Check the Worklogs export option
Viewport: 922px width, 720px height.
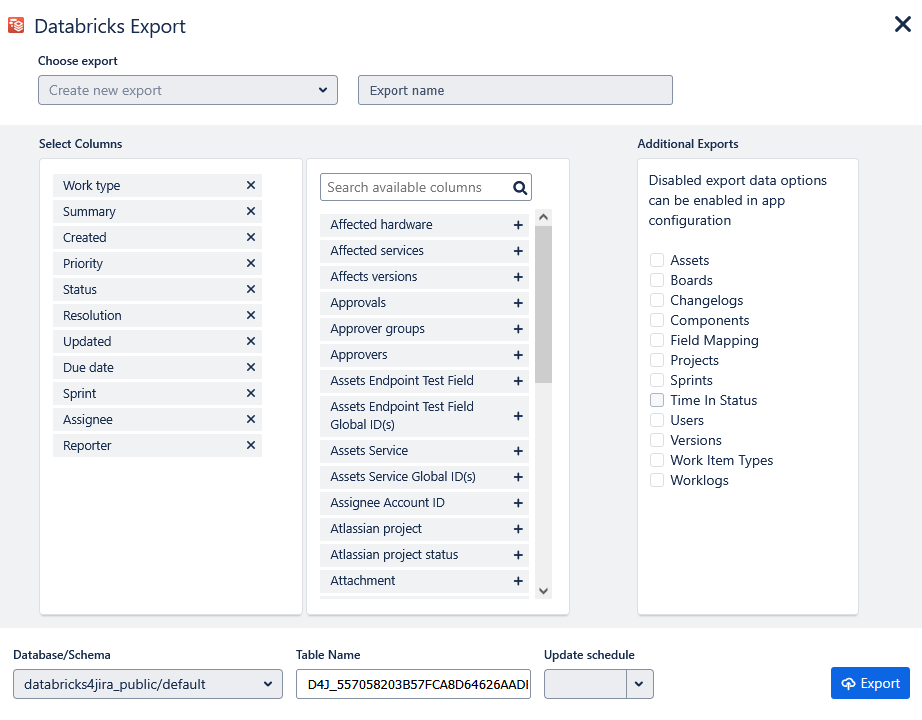pos(657,480)
